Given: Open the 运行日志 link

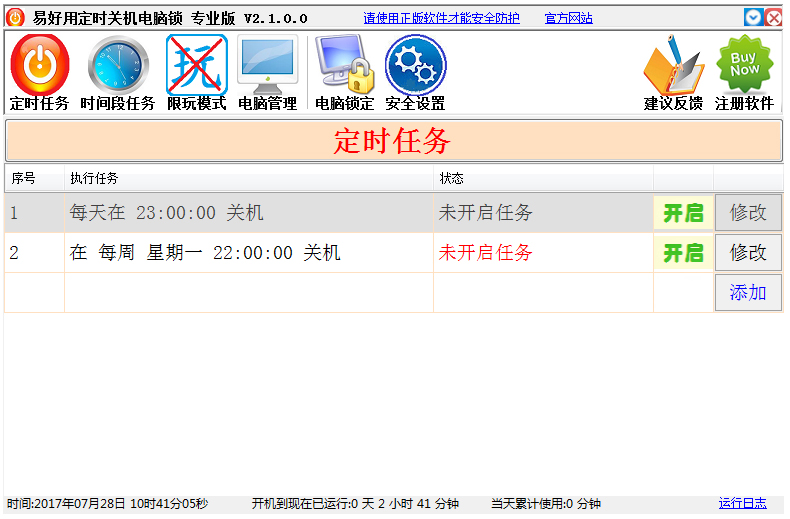Looking at the screenshot, I should coord(742,503).
